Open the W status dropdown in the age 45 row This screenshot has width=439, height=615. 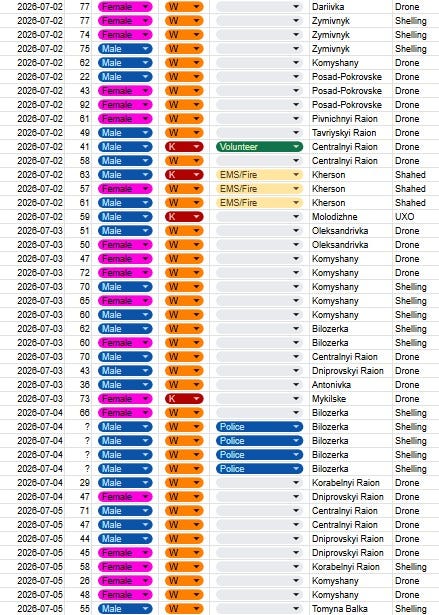(x=184, y=553)
